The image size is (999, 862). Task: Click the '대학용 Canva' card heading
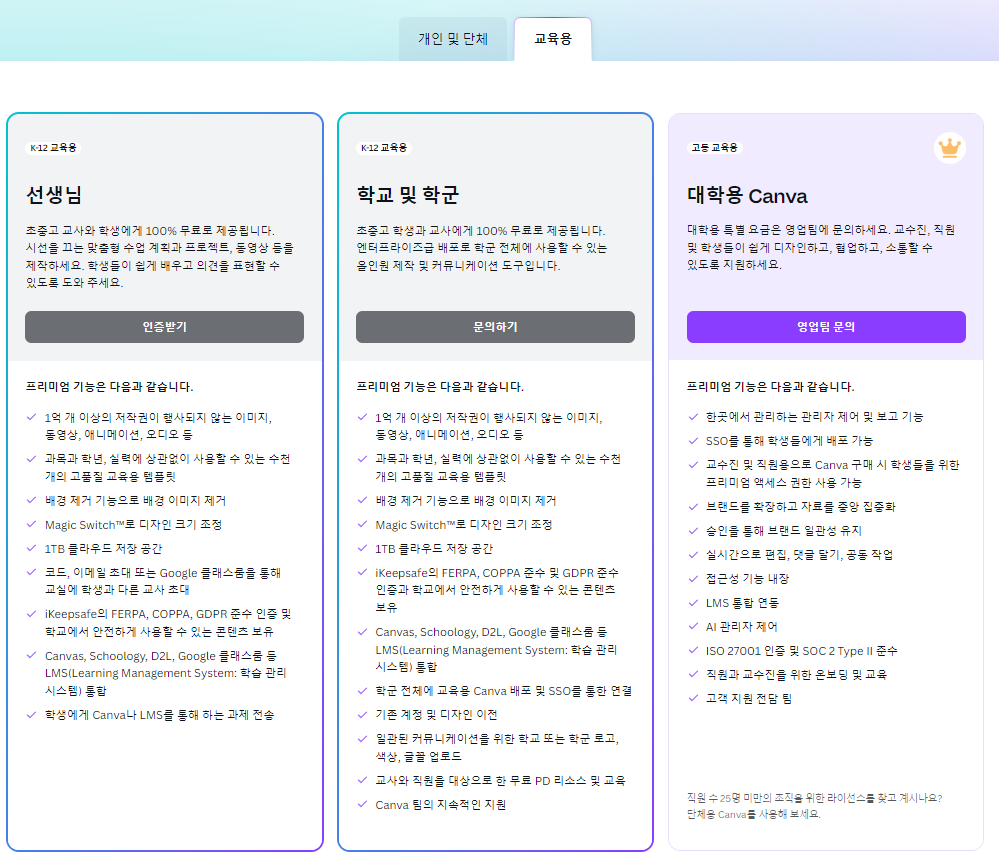[747, 196]
